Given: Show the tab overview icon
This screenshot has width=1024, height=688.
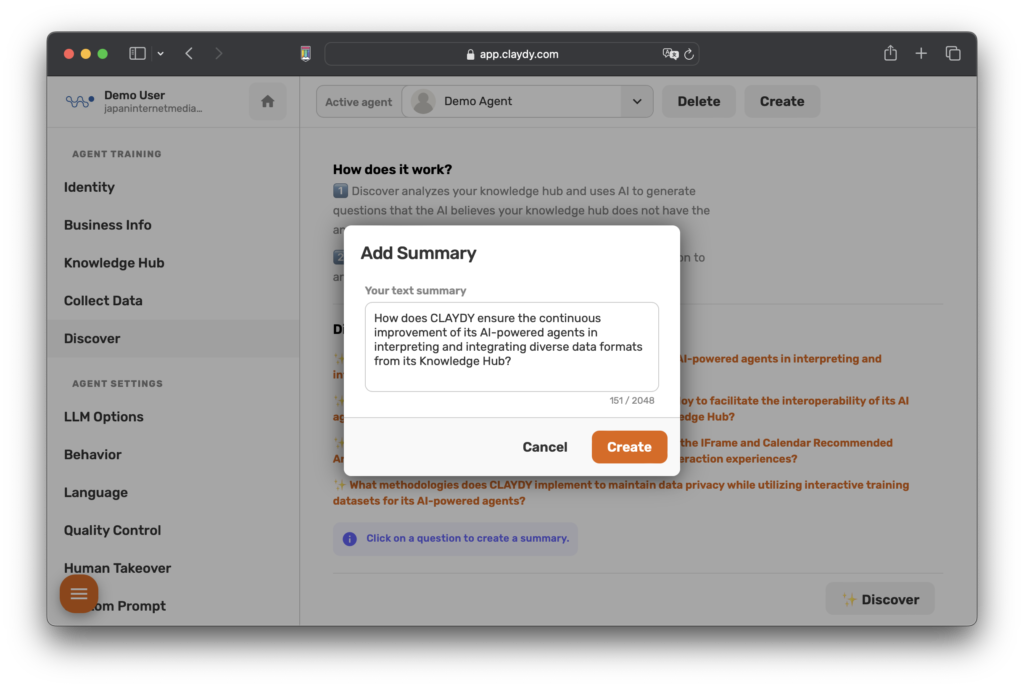Looking at the screenshot, I should [953, 54].
